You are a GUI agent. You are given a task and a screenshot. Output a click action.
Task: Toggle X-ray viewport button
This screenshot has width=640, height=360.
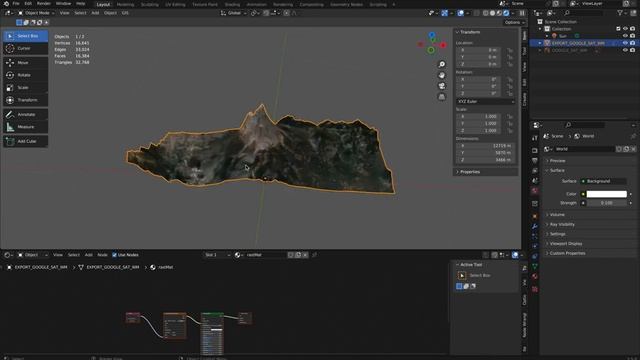coord(476,13)
